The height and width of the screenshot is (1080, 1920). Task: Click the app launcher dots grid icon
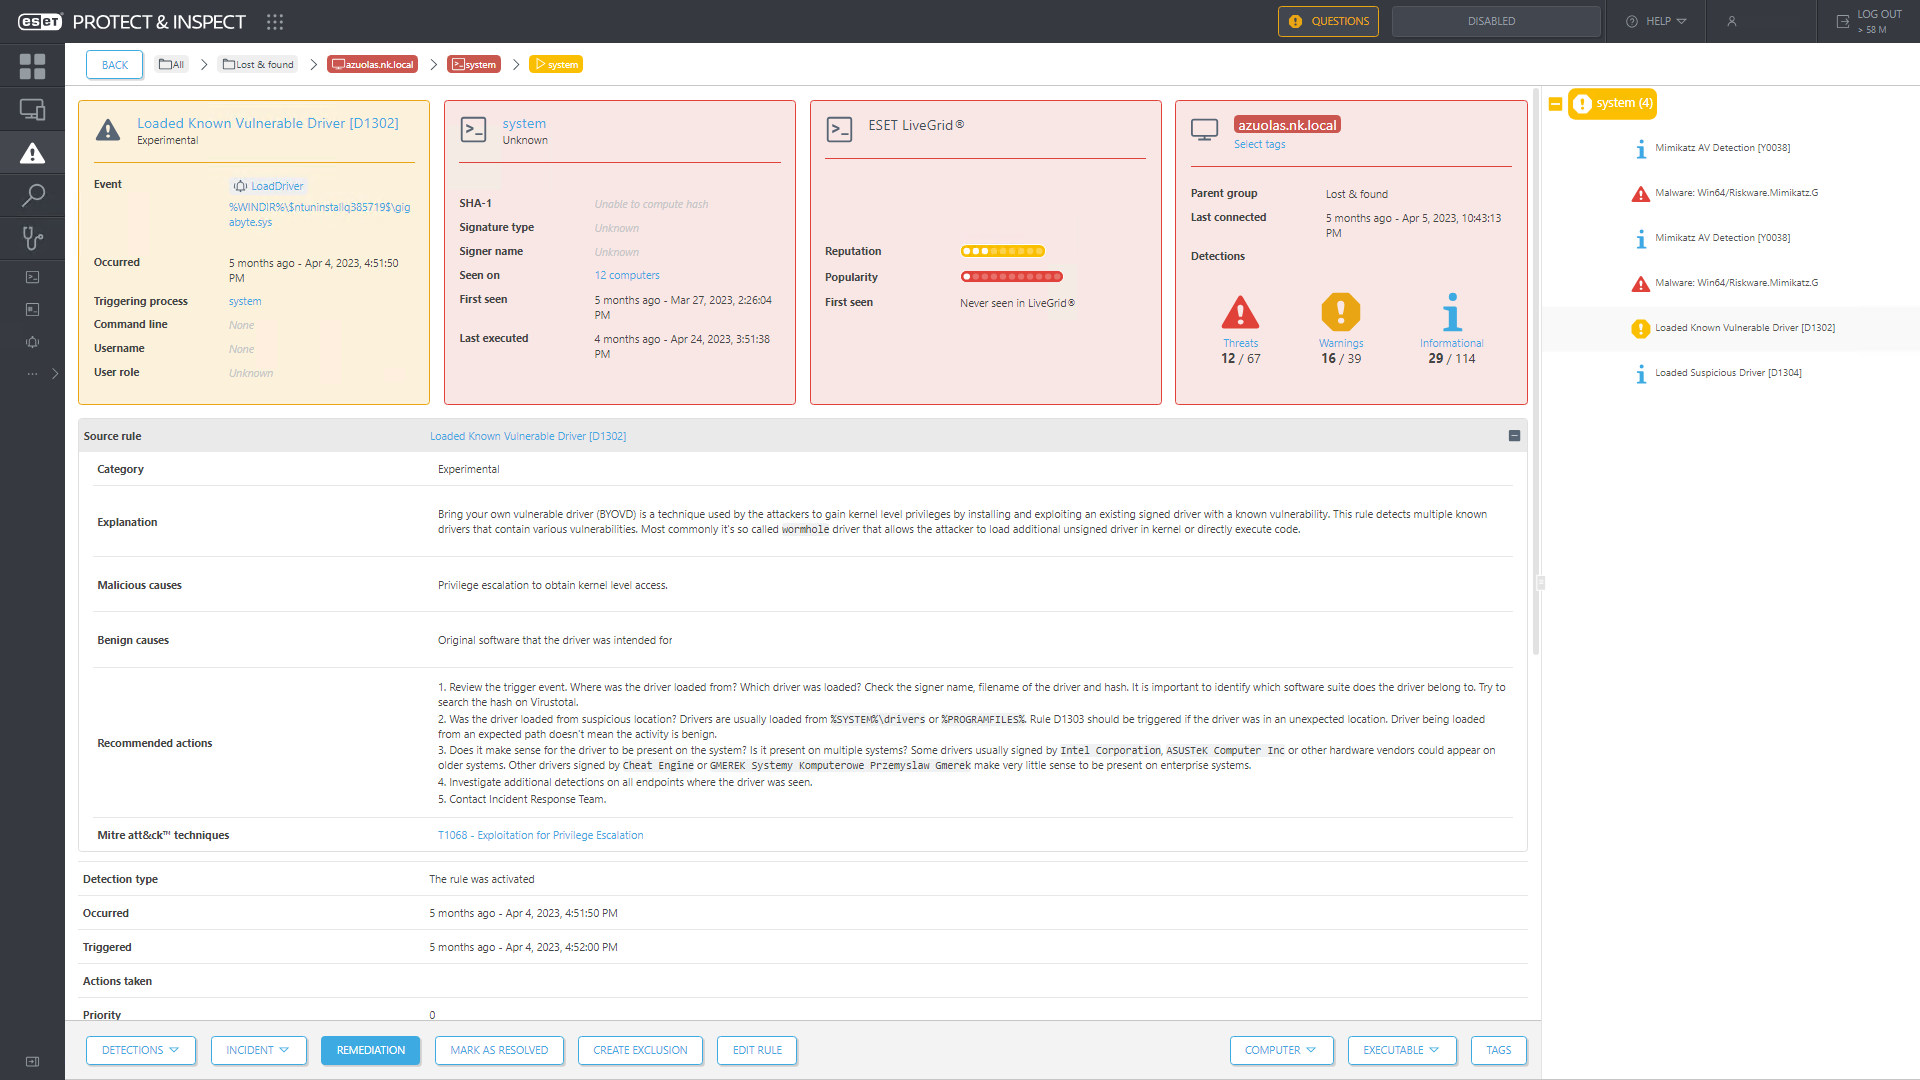pos(275,21)
